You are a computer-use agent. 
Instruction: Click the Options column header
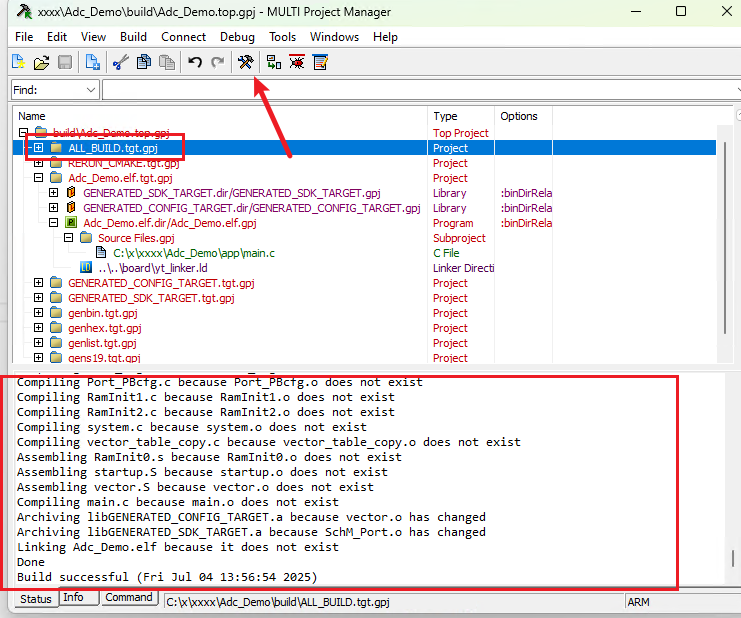click(524, 116)
